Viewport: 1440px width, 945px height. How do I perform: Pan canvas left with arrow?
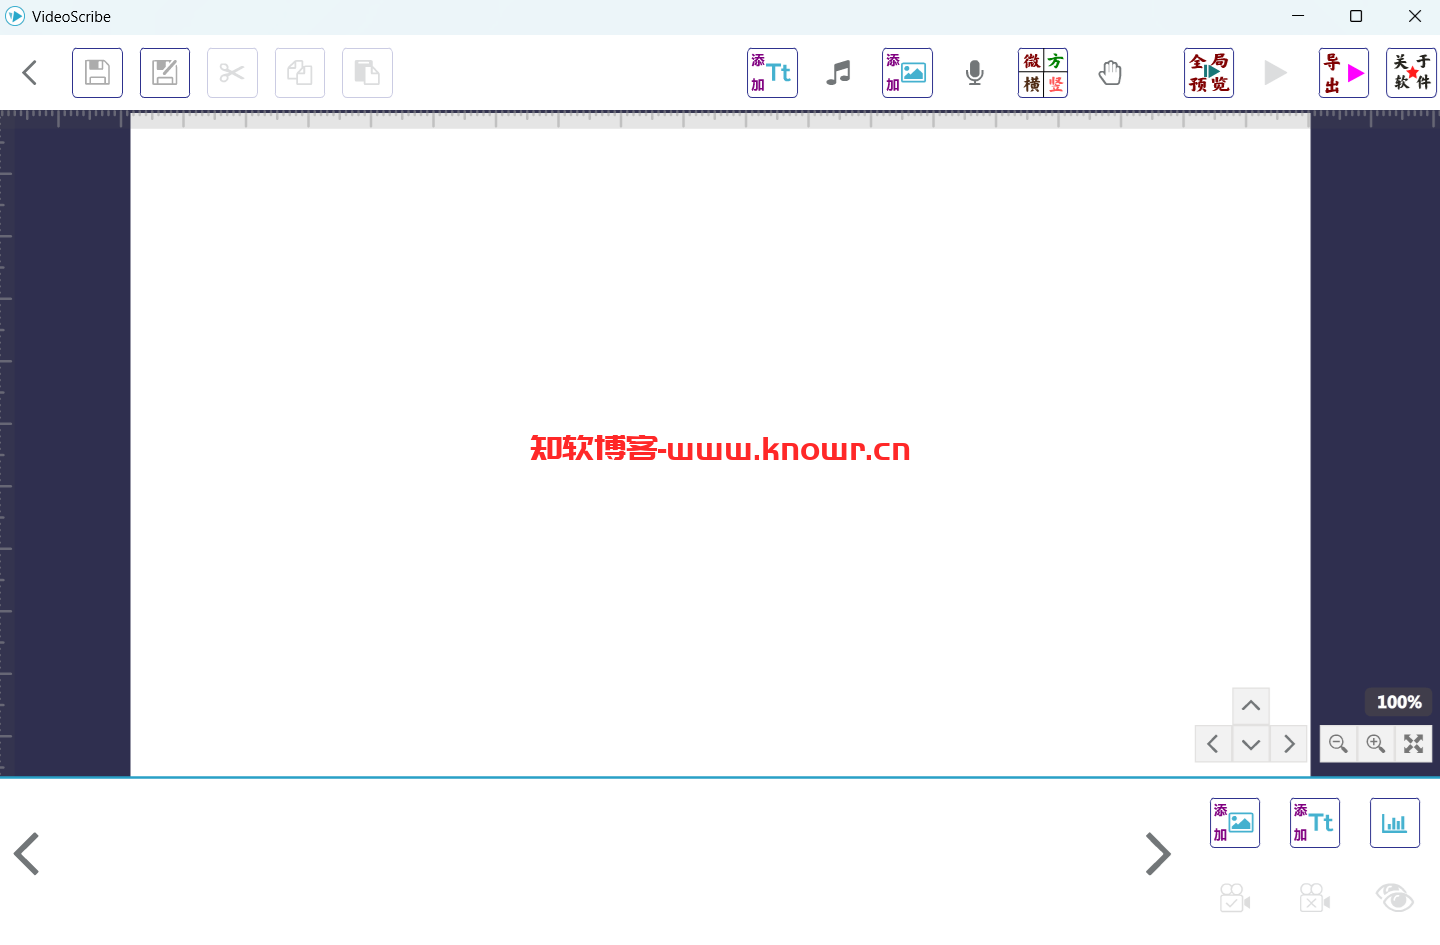pyautogui.click(x=1213, y=744)
